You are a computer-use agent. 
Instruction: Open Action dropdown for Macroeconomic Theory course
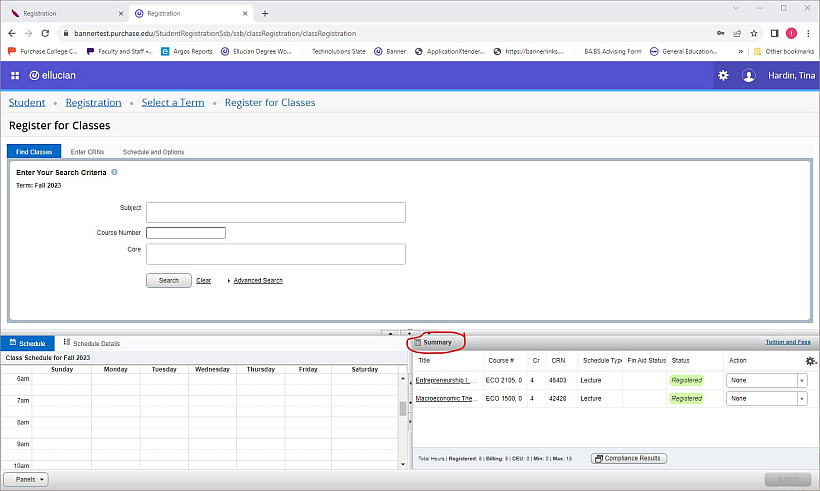pos(766,398)
